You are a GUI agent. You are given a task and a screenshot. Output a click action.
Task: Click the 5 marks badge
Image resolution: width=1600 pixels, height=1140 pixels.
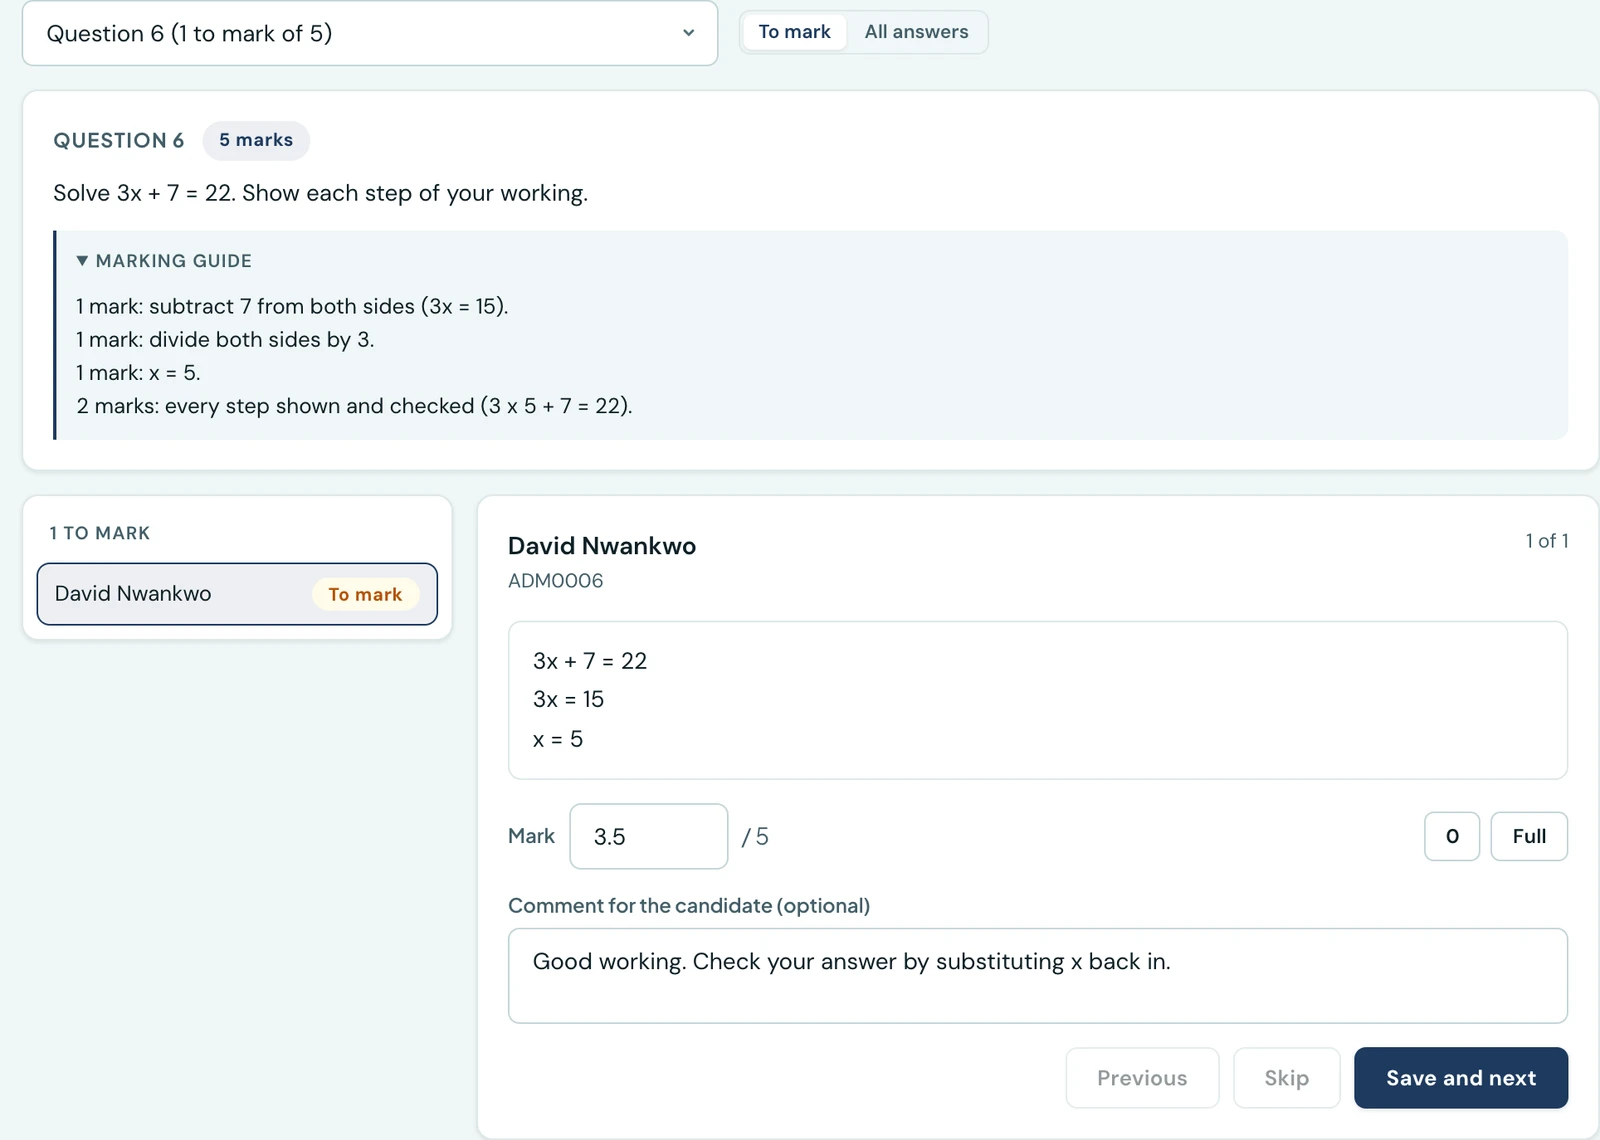[x=256, y=140]
